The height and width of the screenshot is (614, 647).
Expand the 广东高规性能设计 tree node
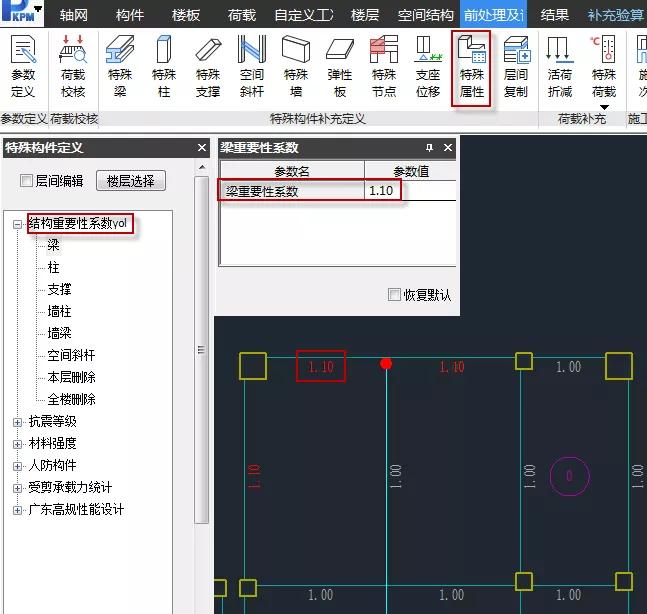coord(17,510)
